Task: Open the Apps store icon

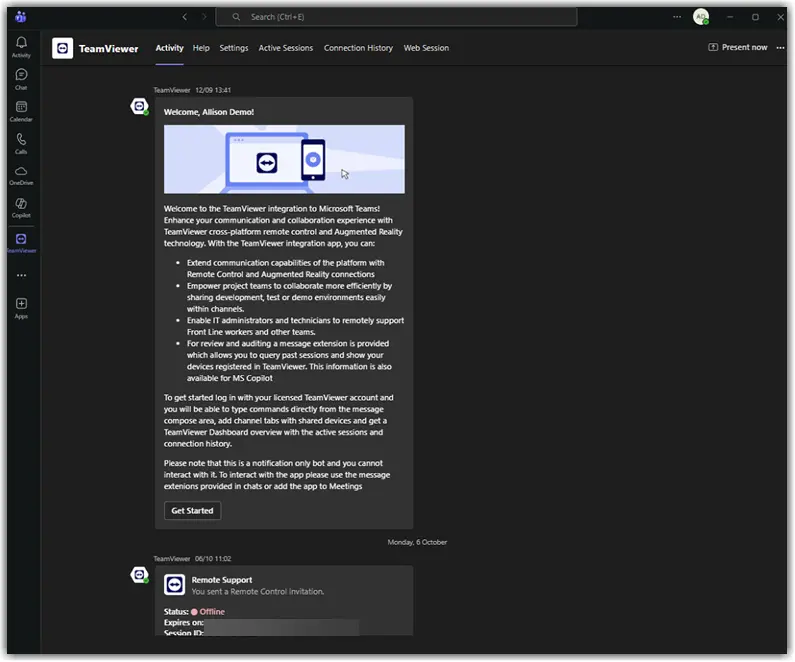Action: click(21, 308)
